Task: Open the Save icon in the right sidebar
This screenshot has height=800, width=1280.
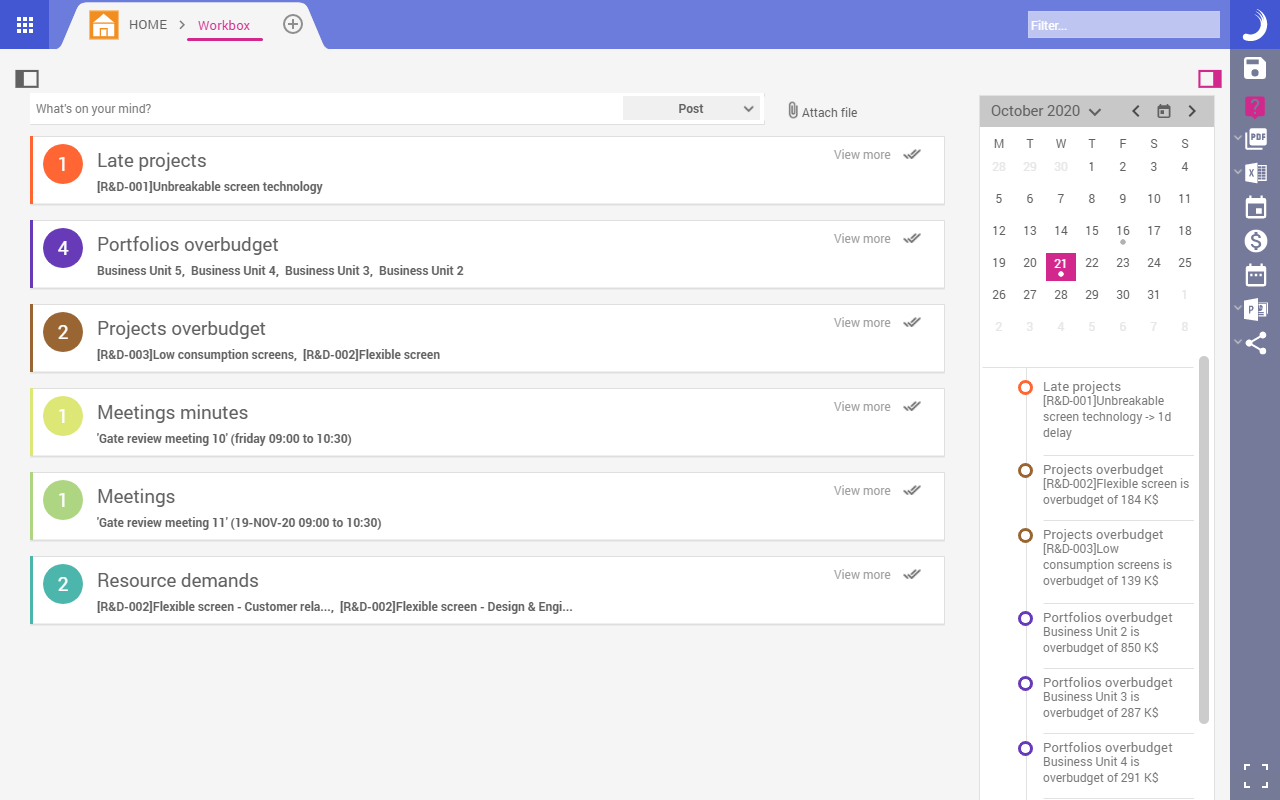Action: [1254, 68]
